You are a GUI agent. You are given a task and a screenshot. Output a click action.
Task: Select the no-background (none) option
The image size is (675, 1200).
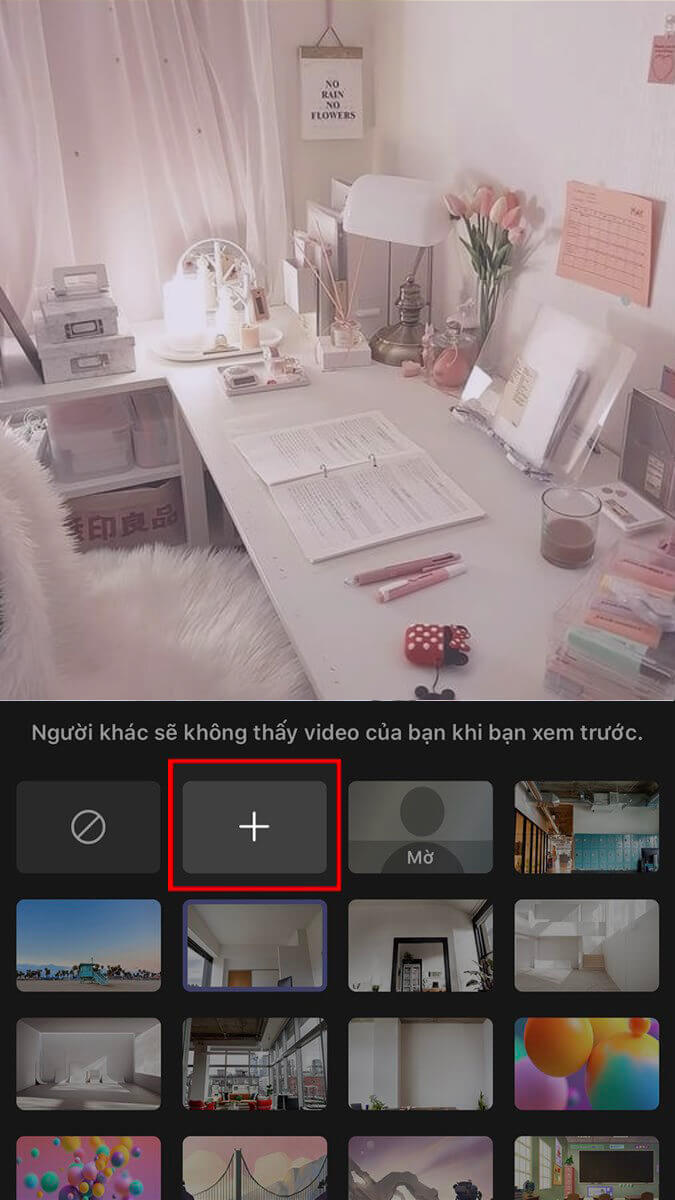pos(88,827)
